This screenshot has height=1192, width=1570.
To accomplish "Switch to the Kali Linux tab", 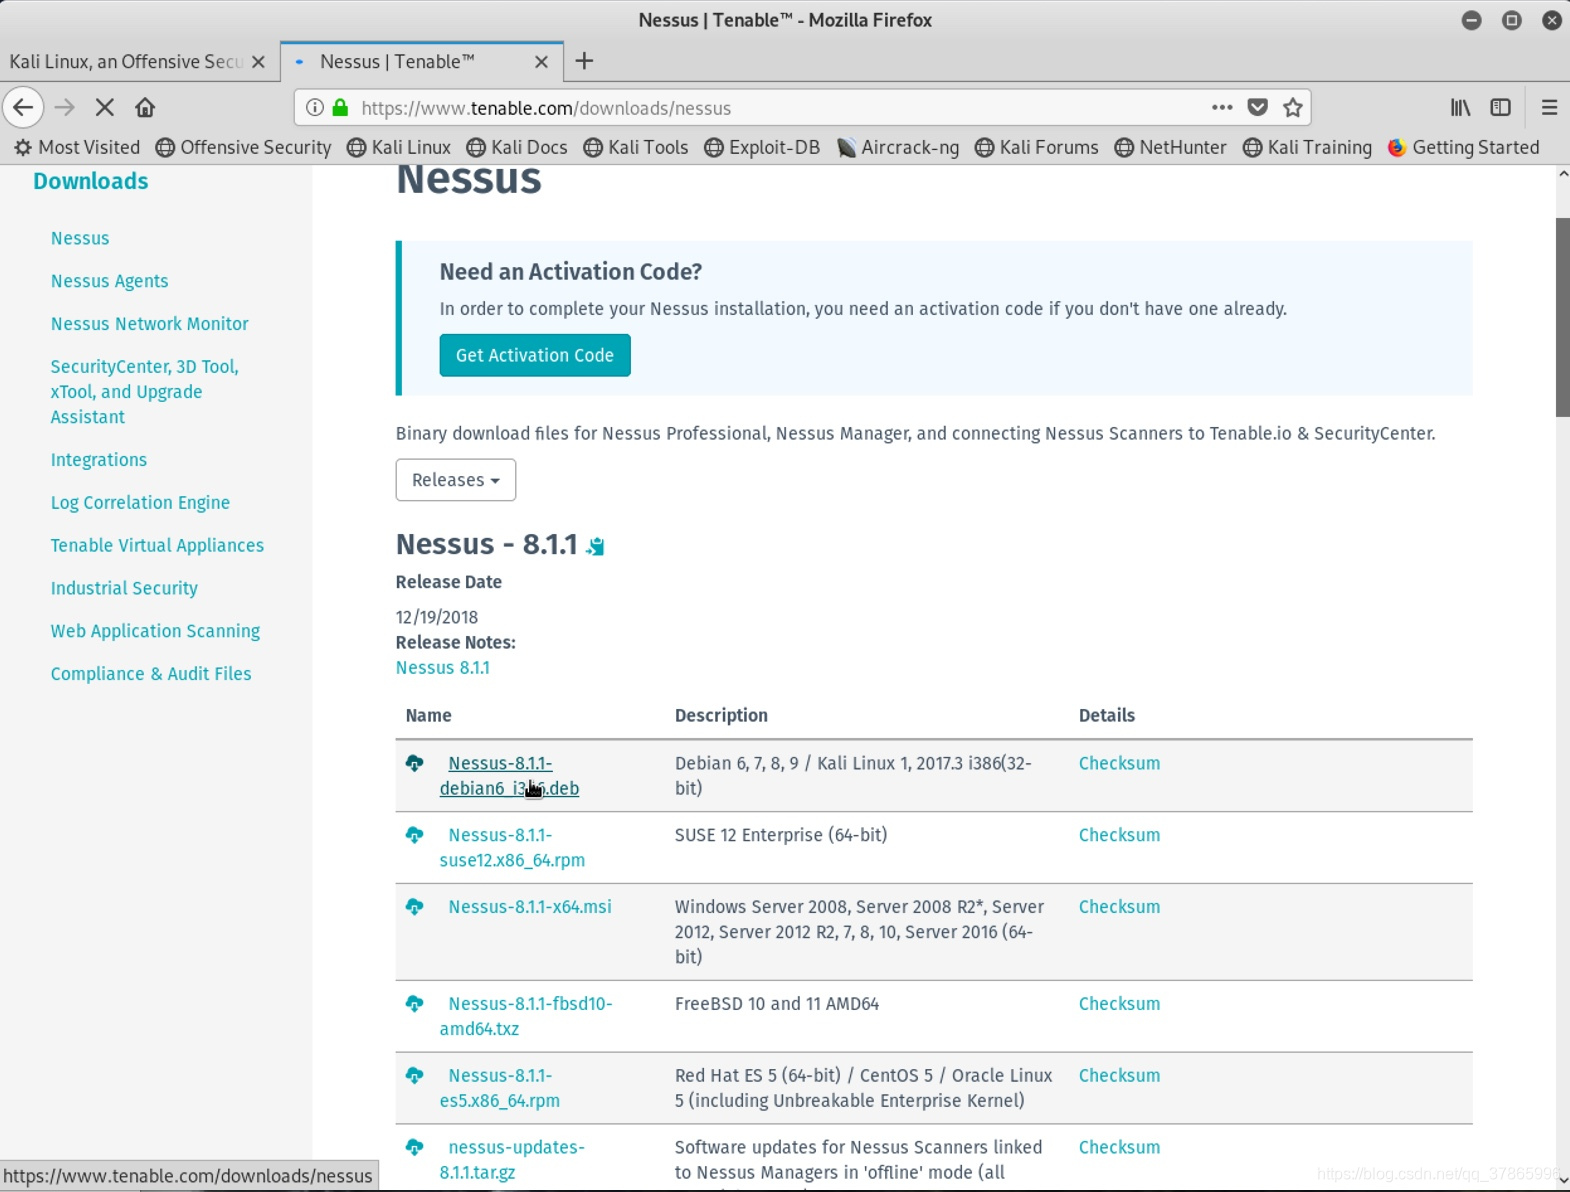I will point(126,62).
